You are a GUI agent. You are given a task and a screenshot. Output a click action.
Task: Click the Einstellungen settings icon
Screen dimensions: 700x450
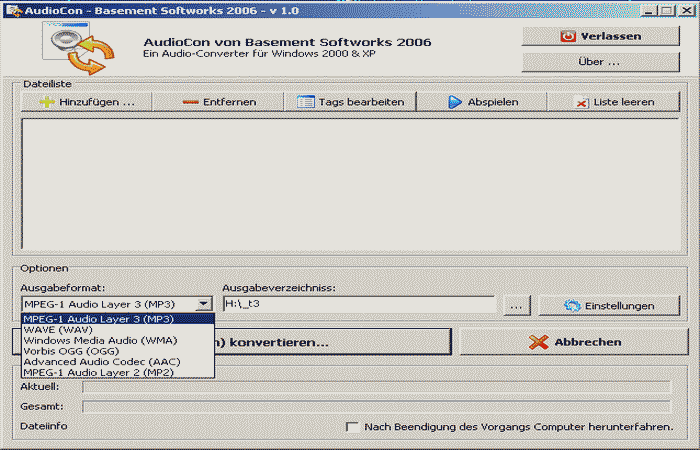pos(573,305)
